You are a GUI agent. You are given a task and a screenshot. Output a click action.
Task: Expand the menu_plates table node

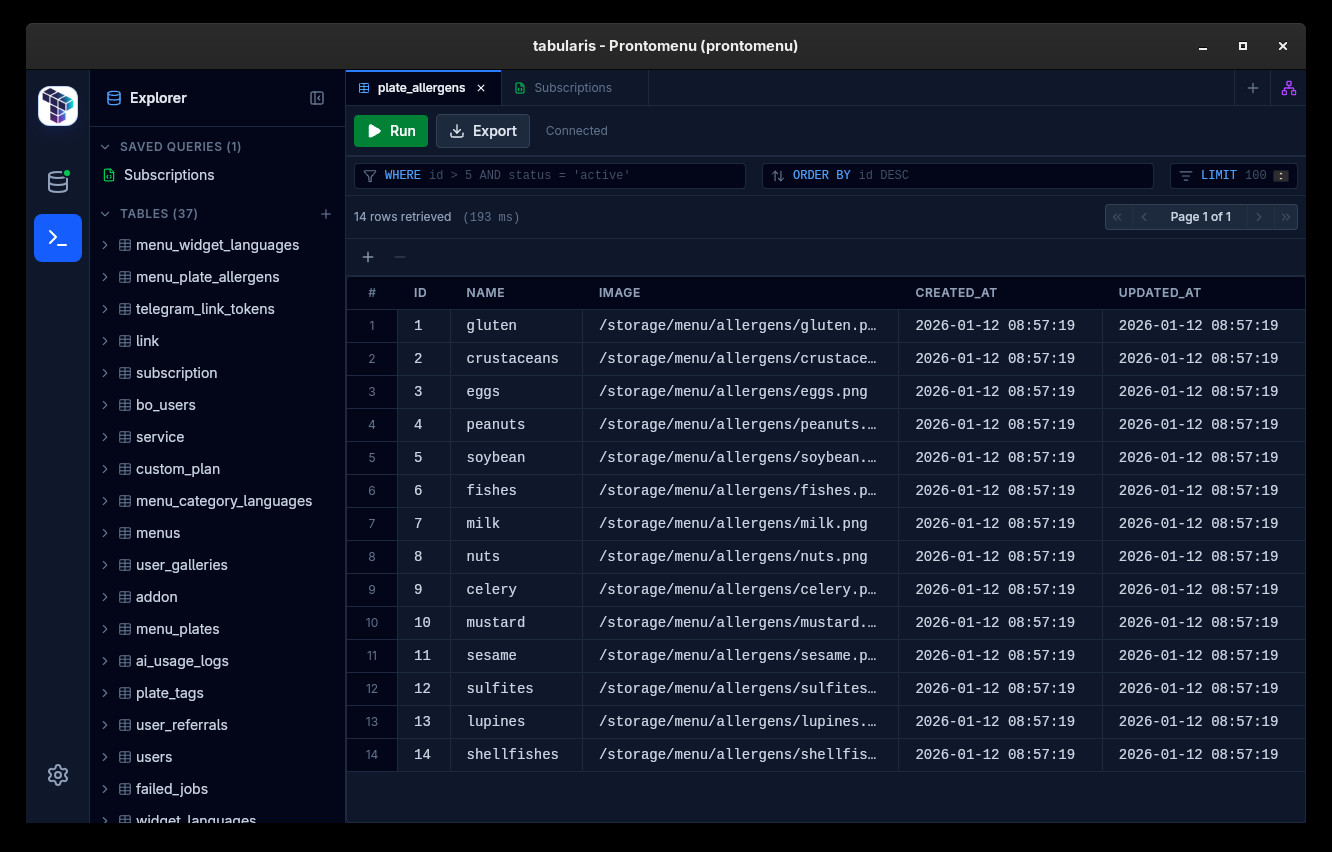105,629
